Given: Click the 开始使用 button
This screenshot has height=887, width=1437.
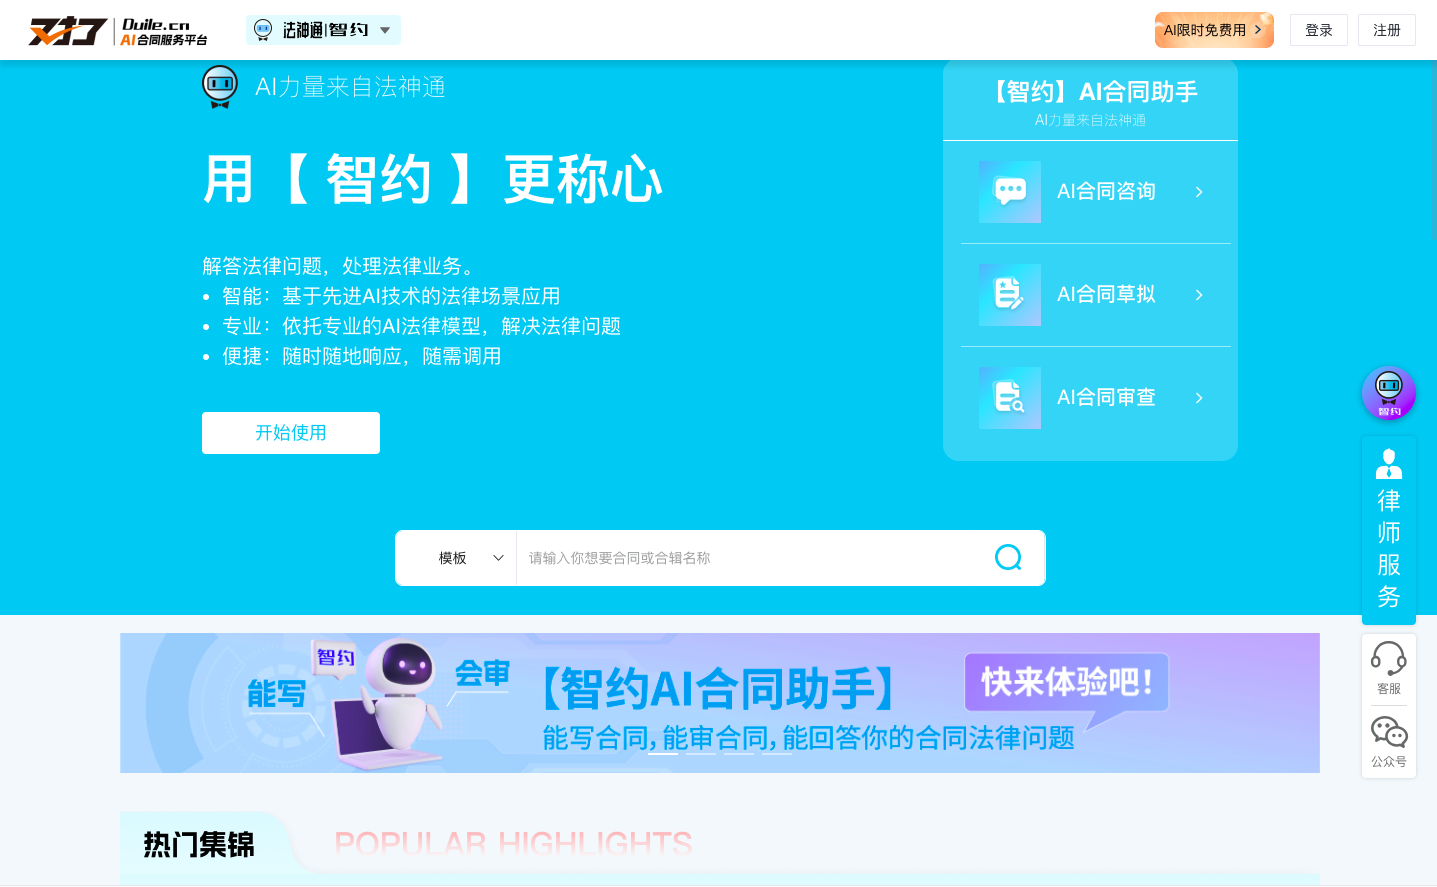Looking at the screenshot, I should (x=290, y=433).
